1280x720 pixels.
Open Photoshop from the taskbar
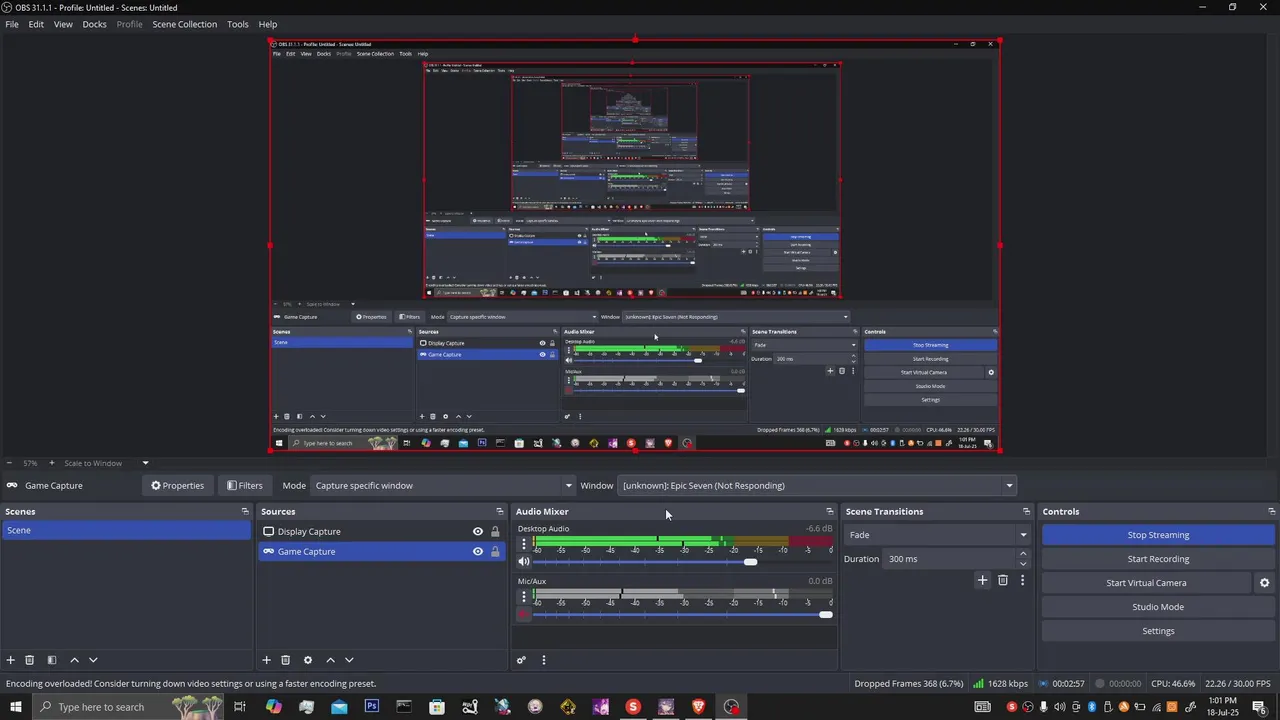tap(372, 707)
